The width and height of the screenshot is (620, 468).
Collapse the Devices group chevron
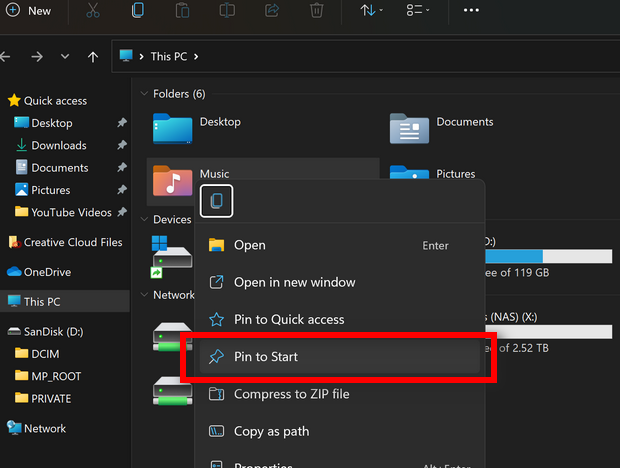tap(144, 219)
